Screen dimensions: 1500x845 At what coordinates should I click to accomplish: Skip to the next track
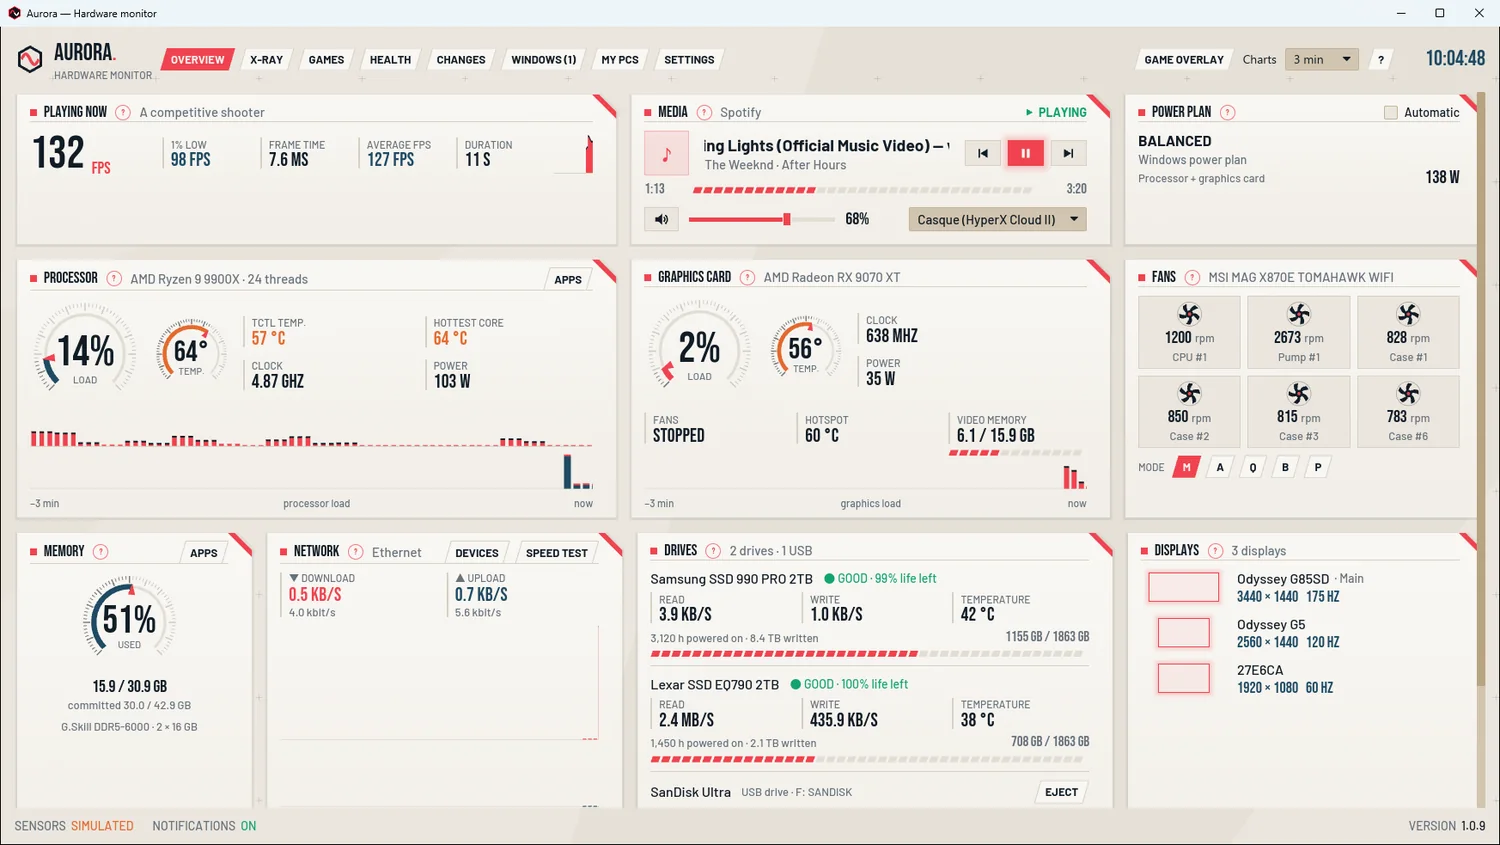[x=1068, y=153]
